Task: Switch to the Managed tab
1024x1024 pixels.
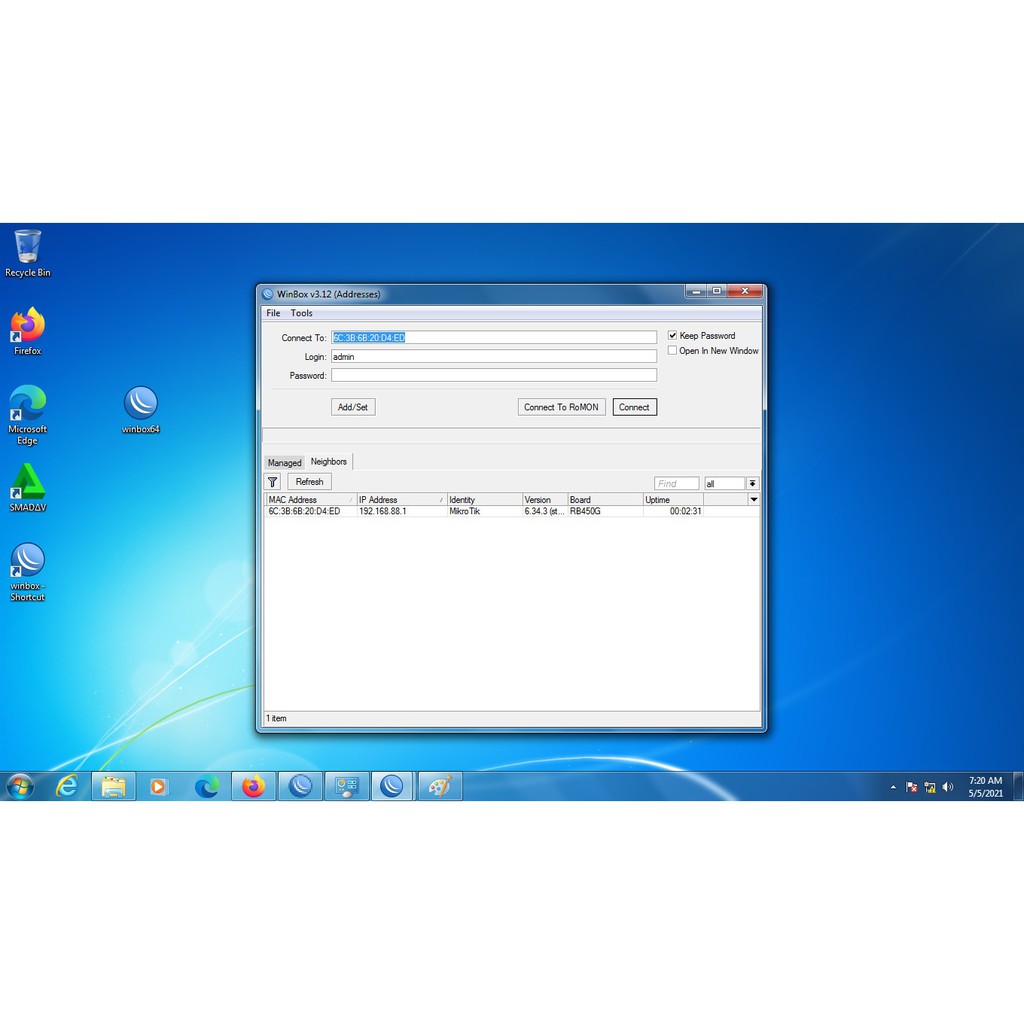Action: click(x=284, y=463)
